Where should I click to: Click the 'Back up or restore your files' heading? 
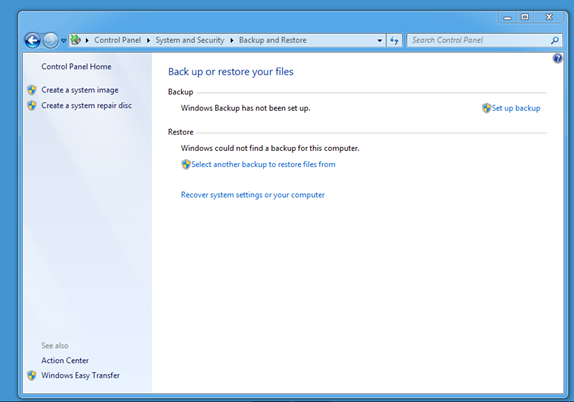tap(231, 72)
